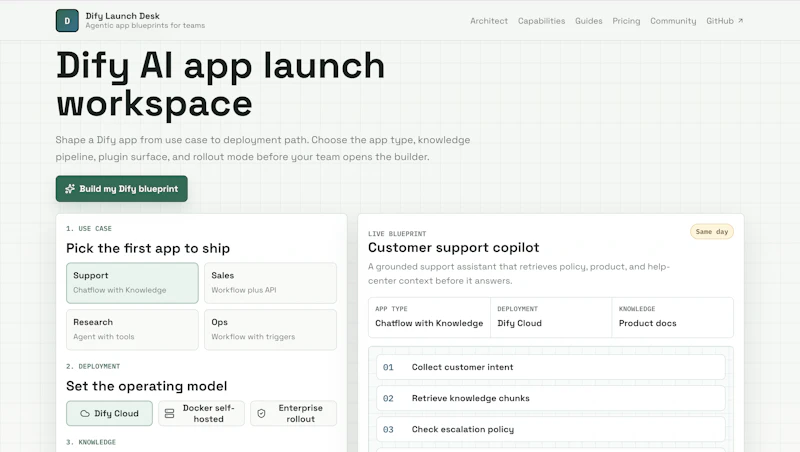
Task: Click the App Type Chatflow with Knowledge cell
Action: pos(429,317)
